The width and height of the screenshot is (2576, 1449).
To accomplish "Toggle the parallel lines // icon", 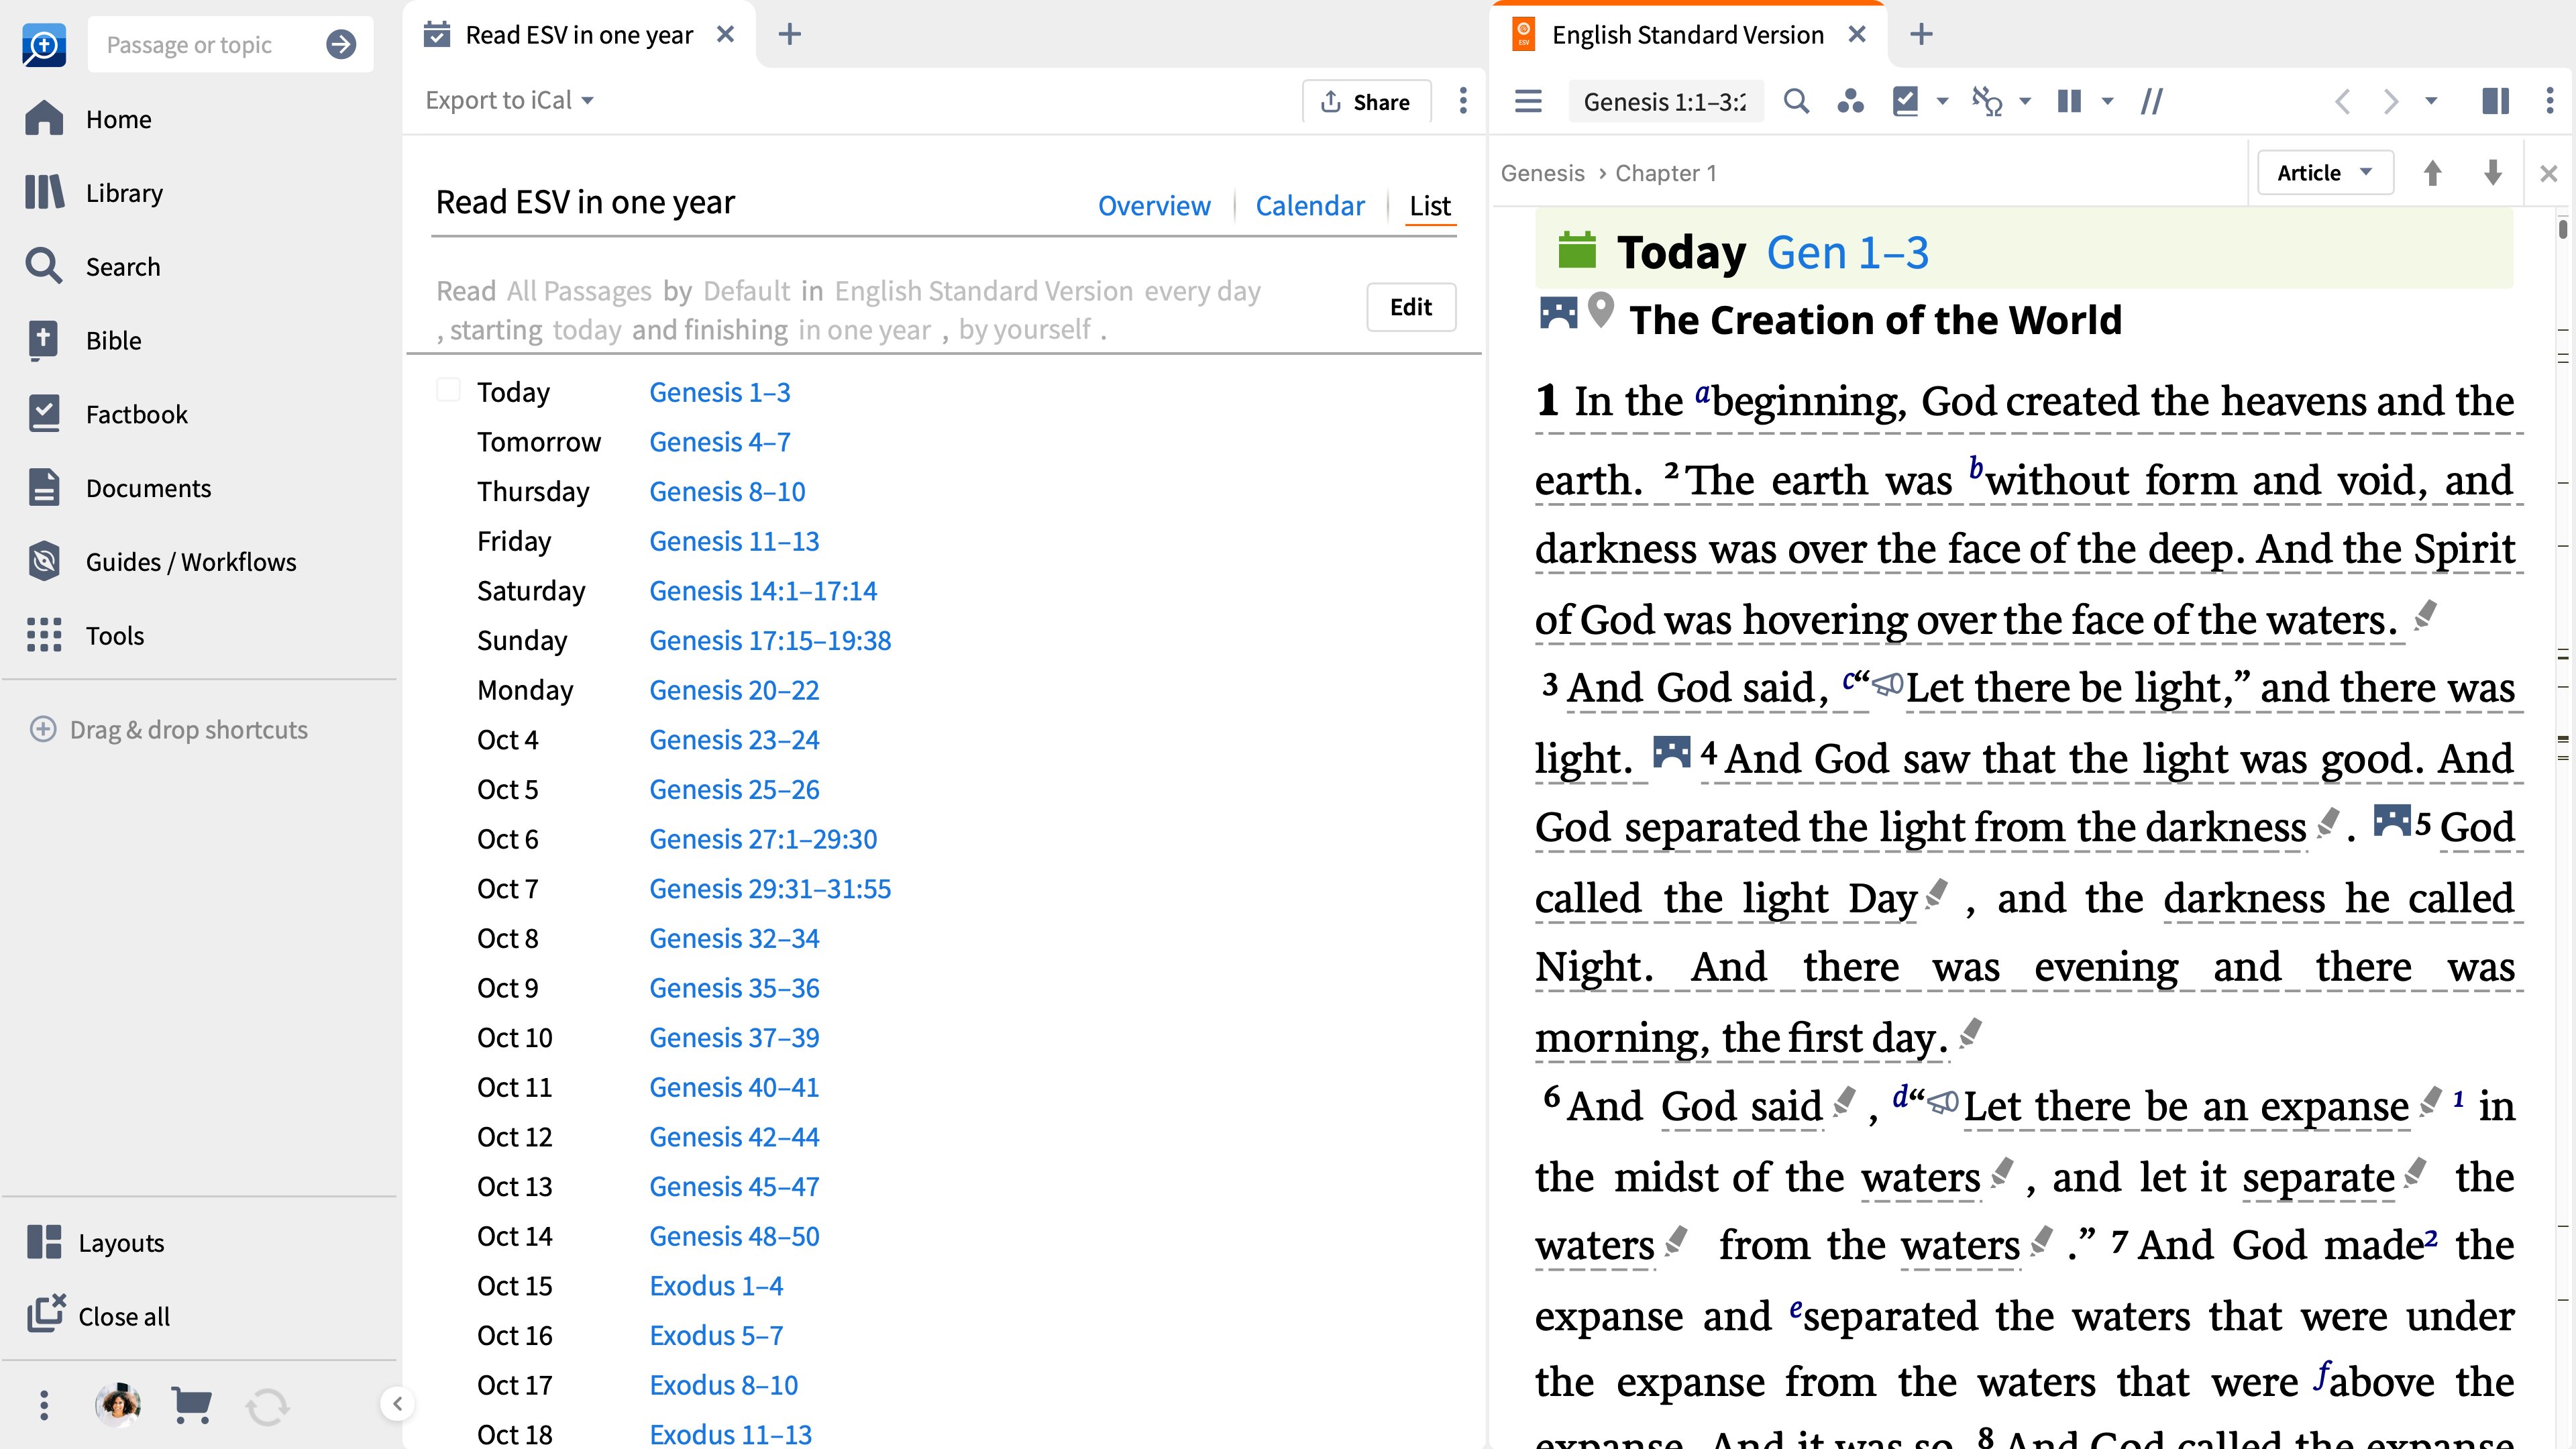I will coord(2151,101).
